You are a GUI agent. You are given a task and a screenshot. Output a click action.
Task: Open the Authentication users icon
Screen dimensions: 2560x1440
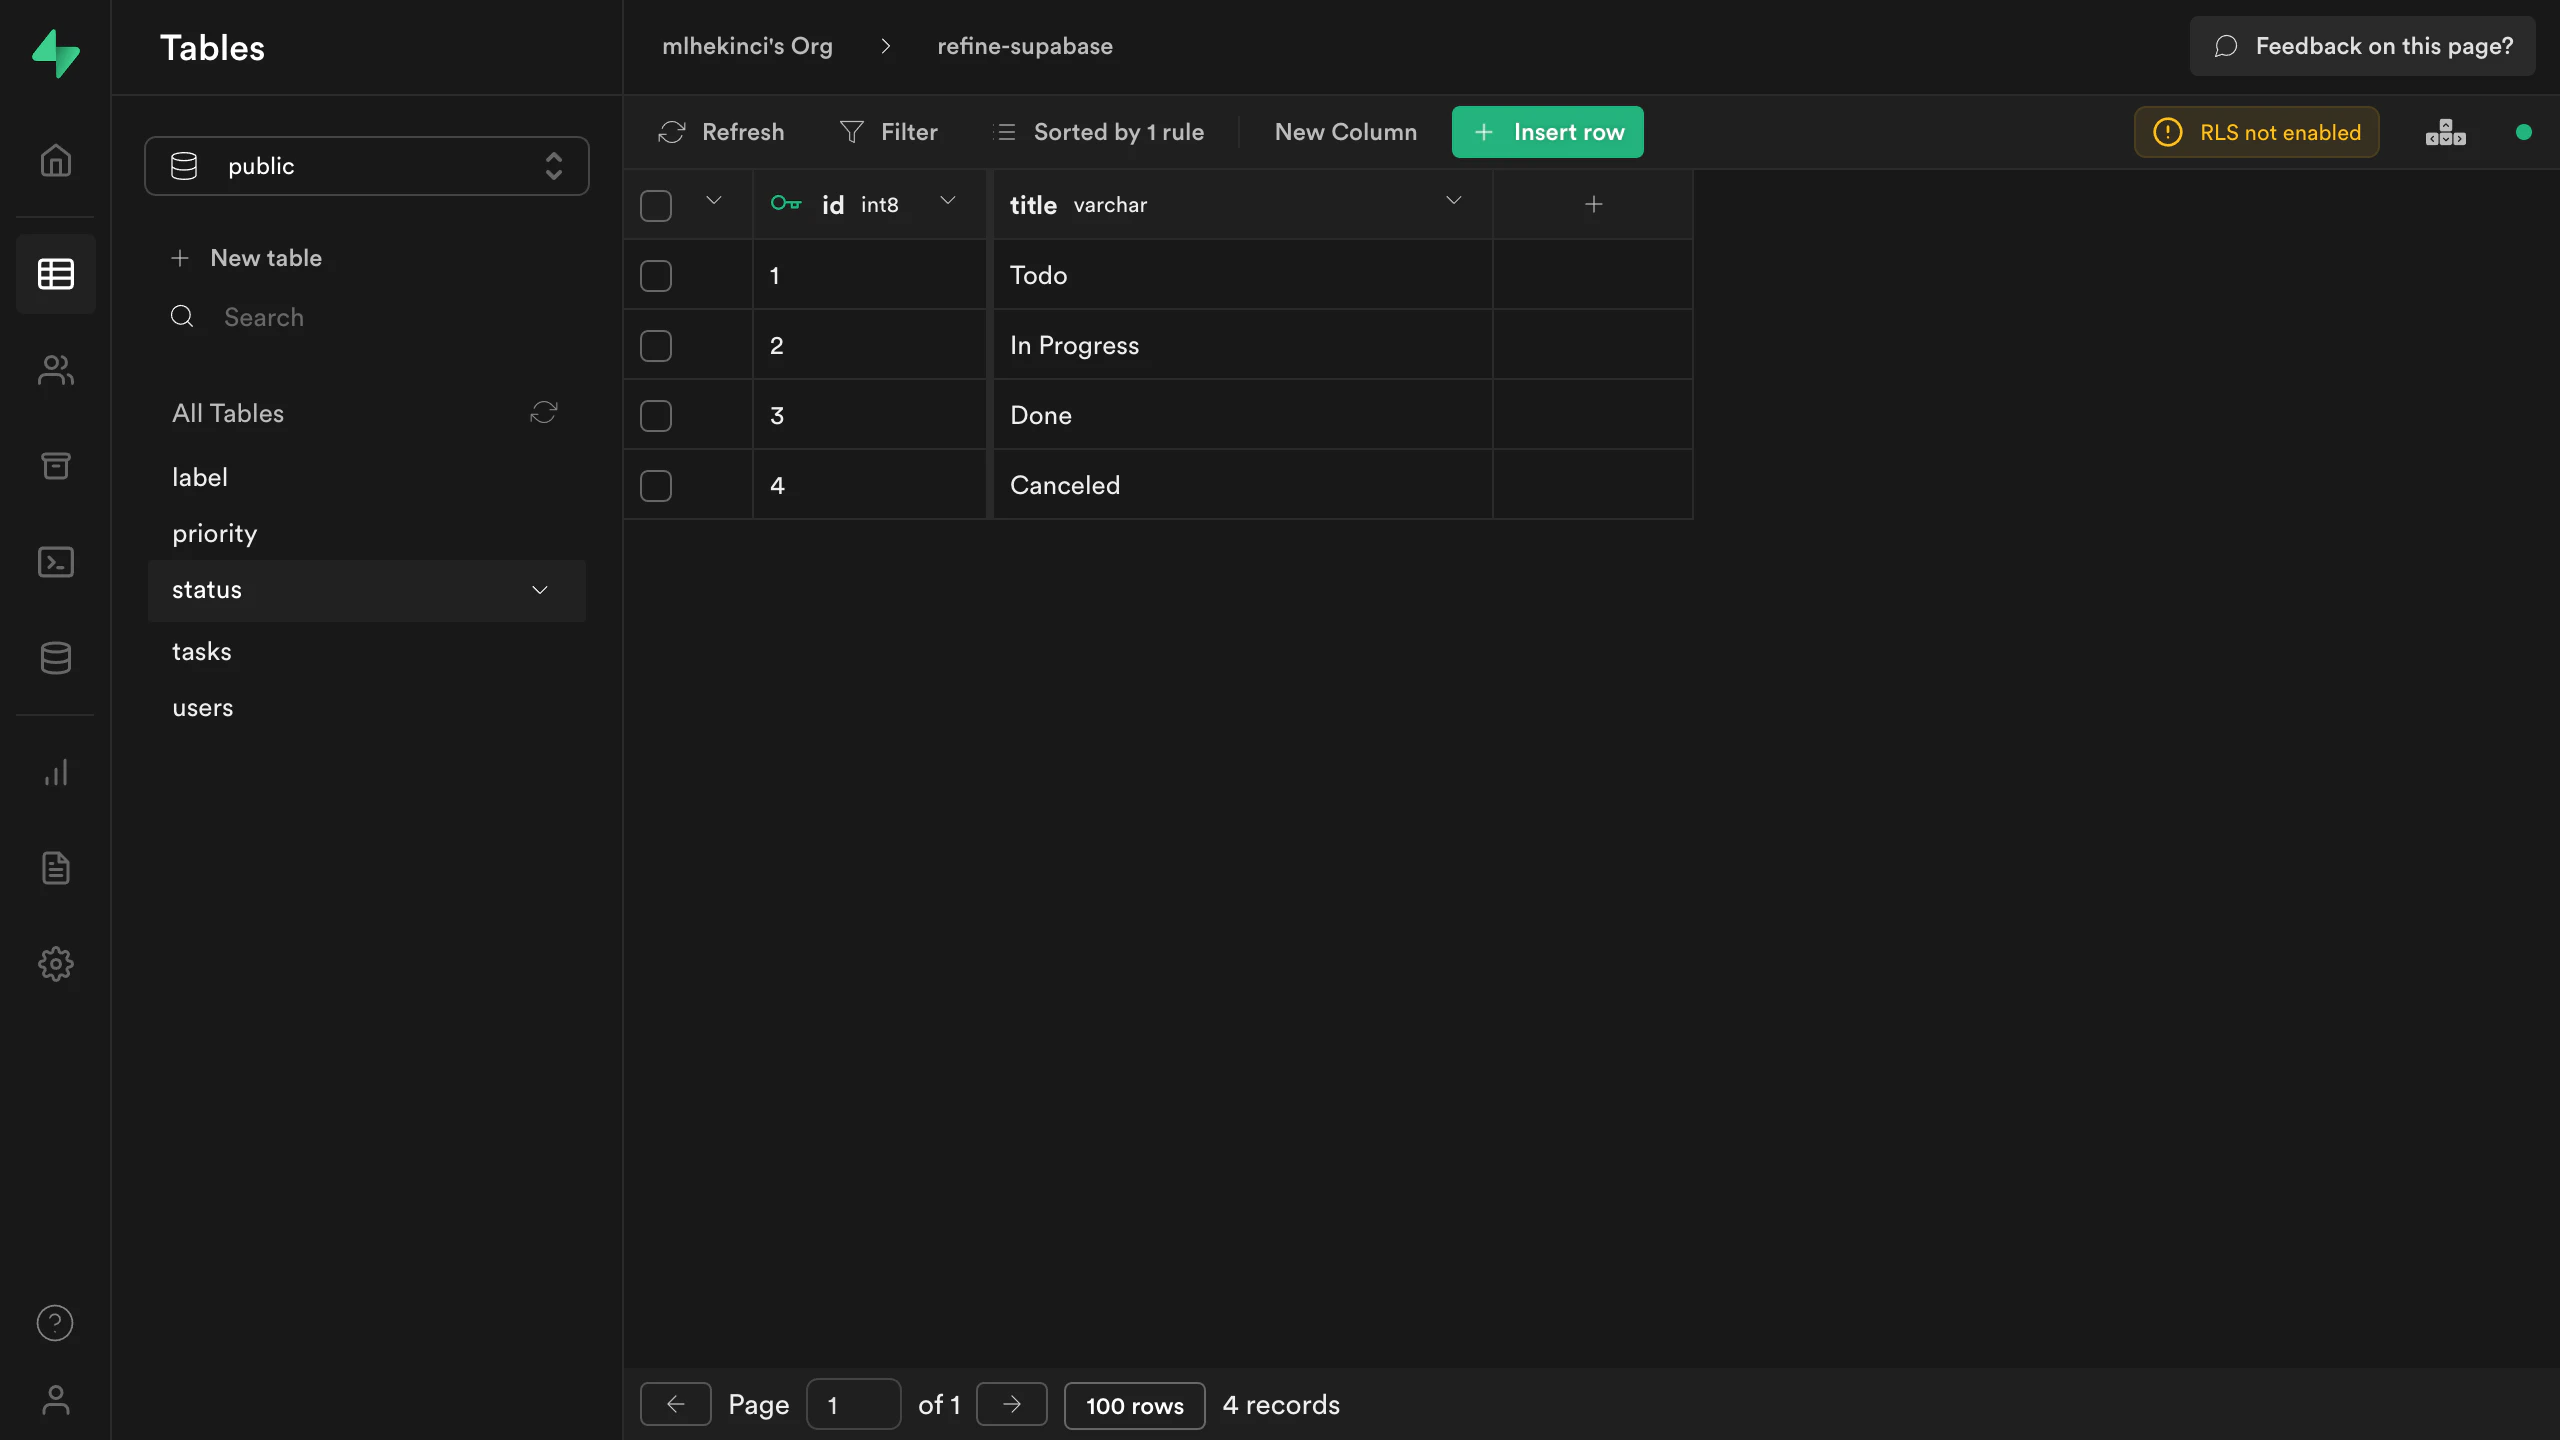56,370
